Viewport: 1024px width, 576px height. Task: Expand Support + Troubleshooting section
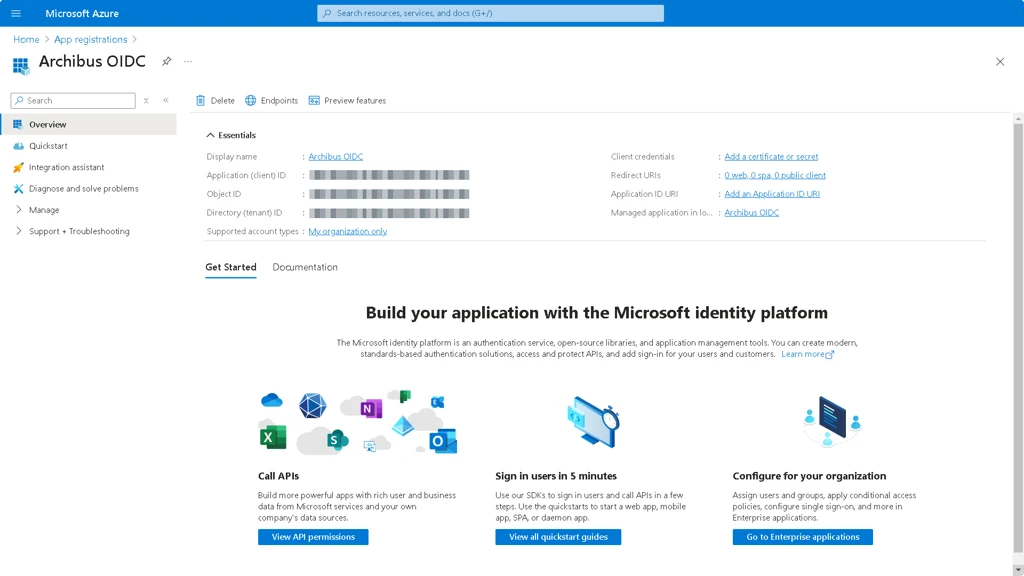pos(78,231)
